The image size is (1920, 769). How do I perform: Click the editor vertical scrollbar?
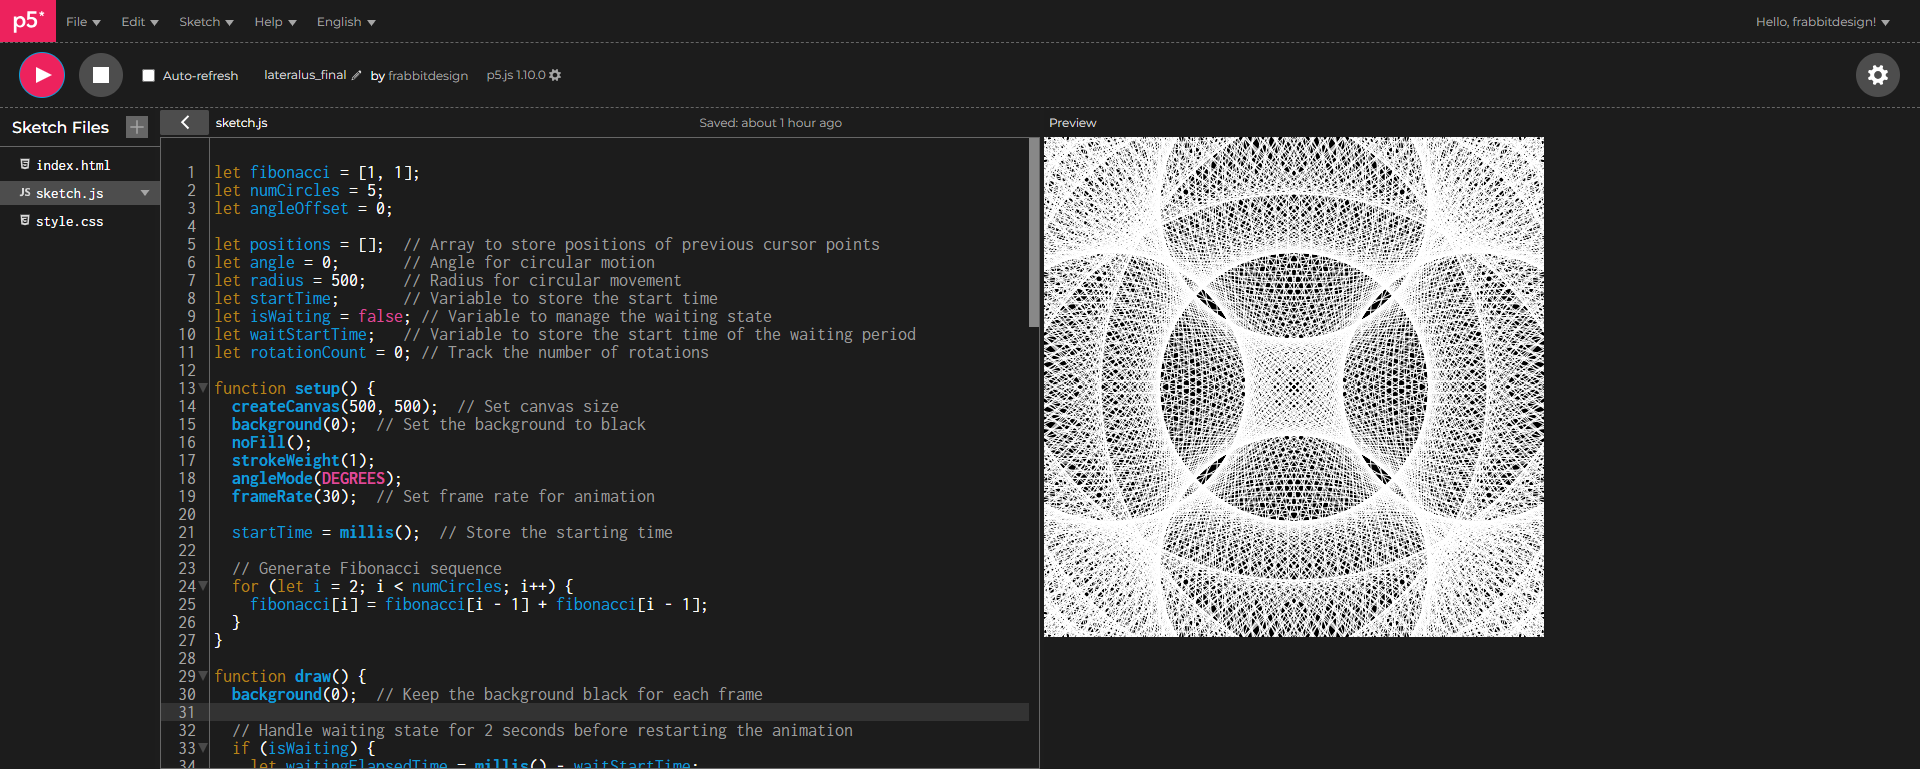[x=1034, y=232]
